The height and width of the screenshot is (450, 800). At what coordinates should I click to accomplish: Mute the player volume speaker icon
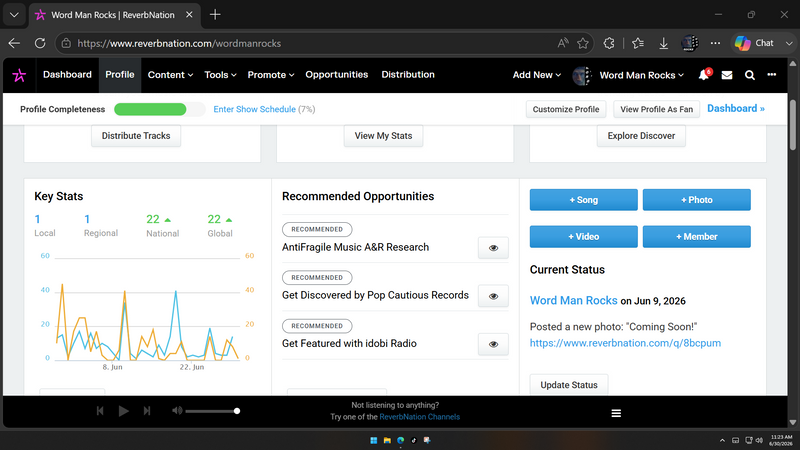point(177,411)
